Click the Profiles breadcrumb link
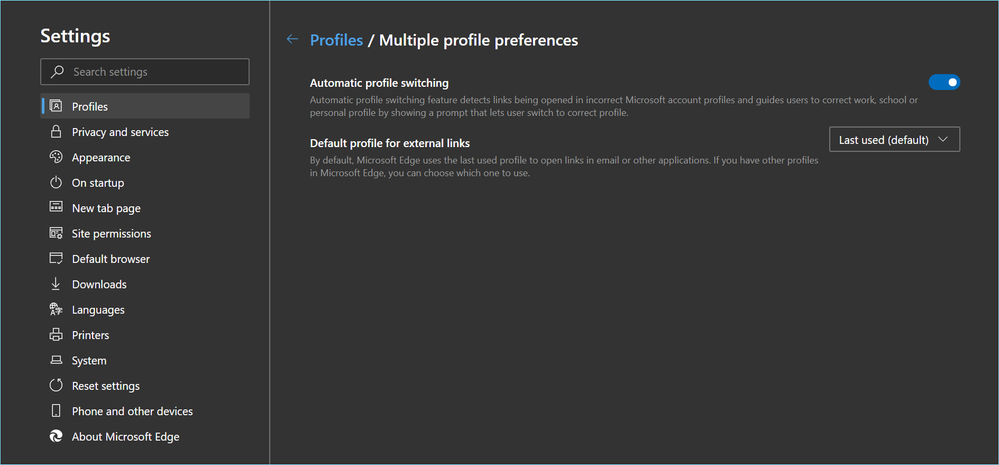 [x=336, y=40]
